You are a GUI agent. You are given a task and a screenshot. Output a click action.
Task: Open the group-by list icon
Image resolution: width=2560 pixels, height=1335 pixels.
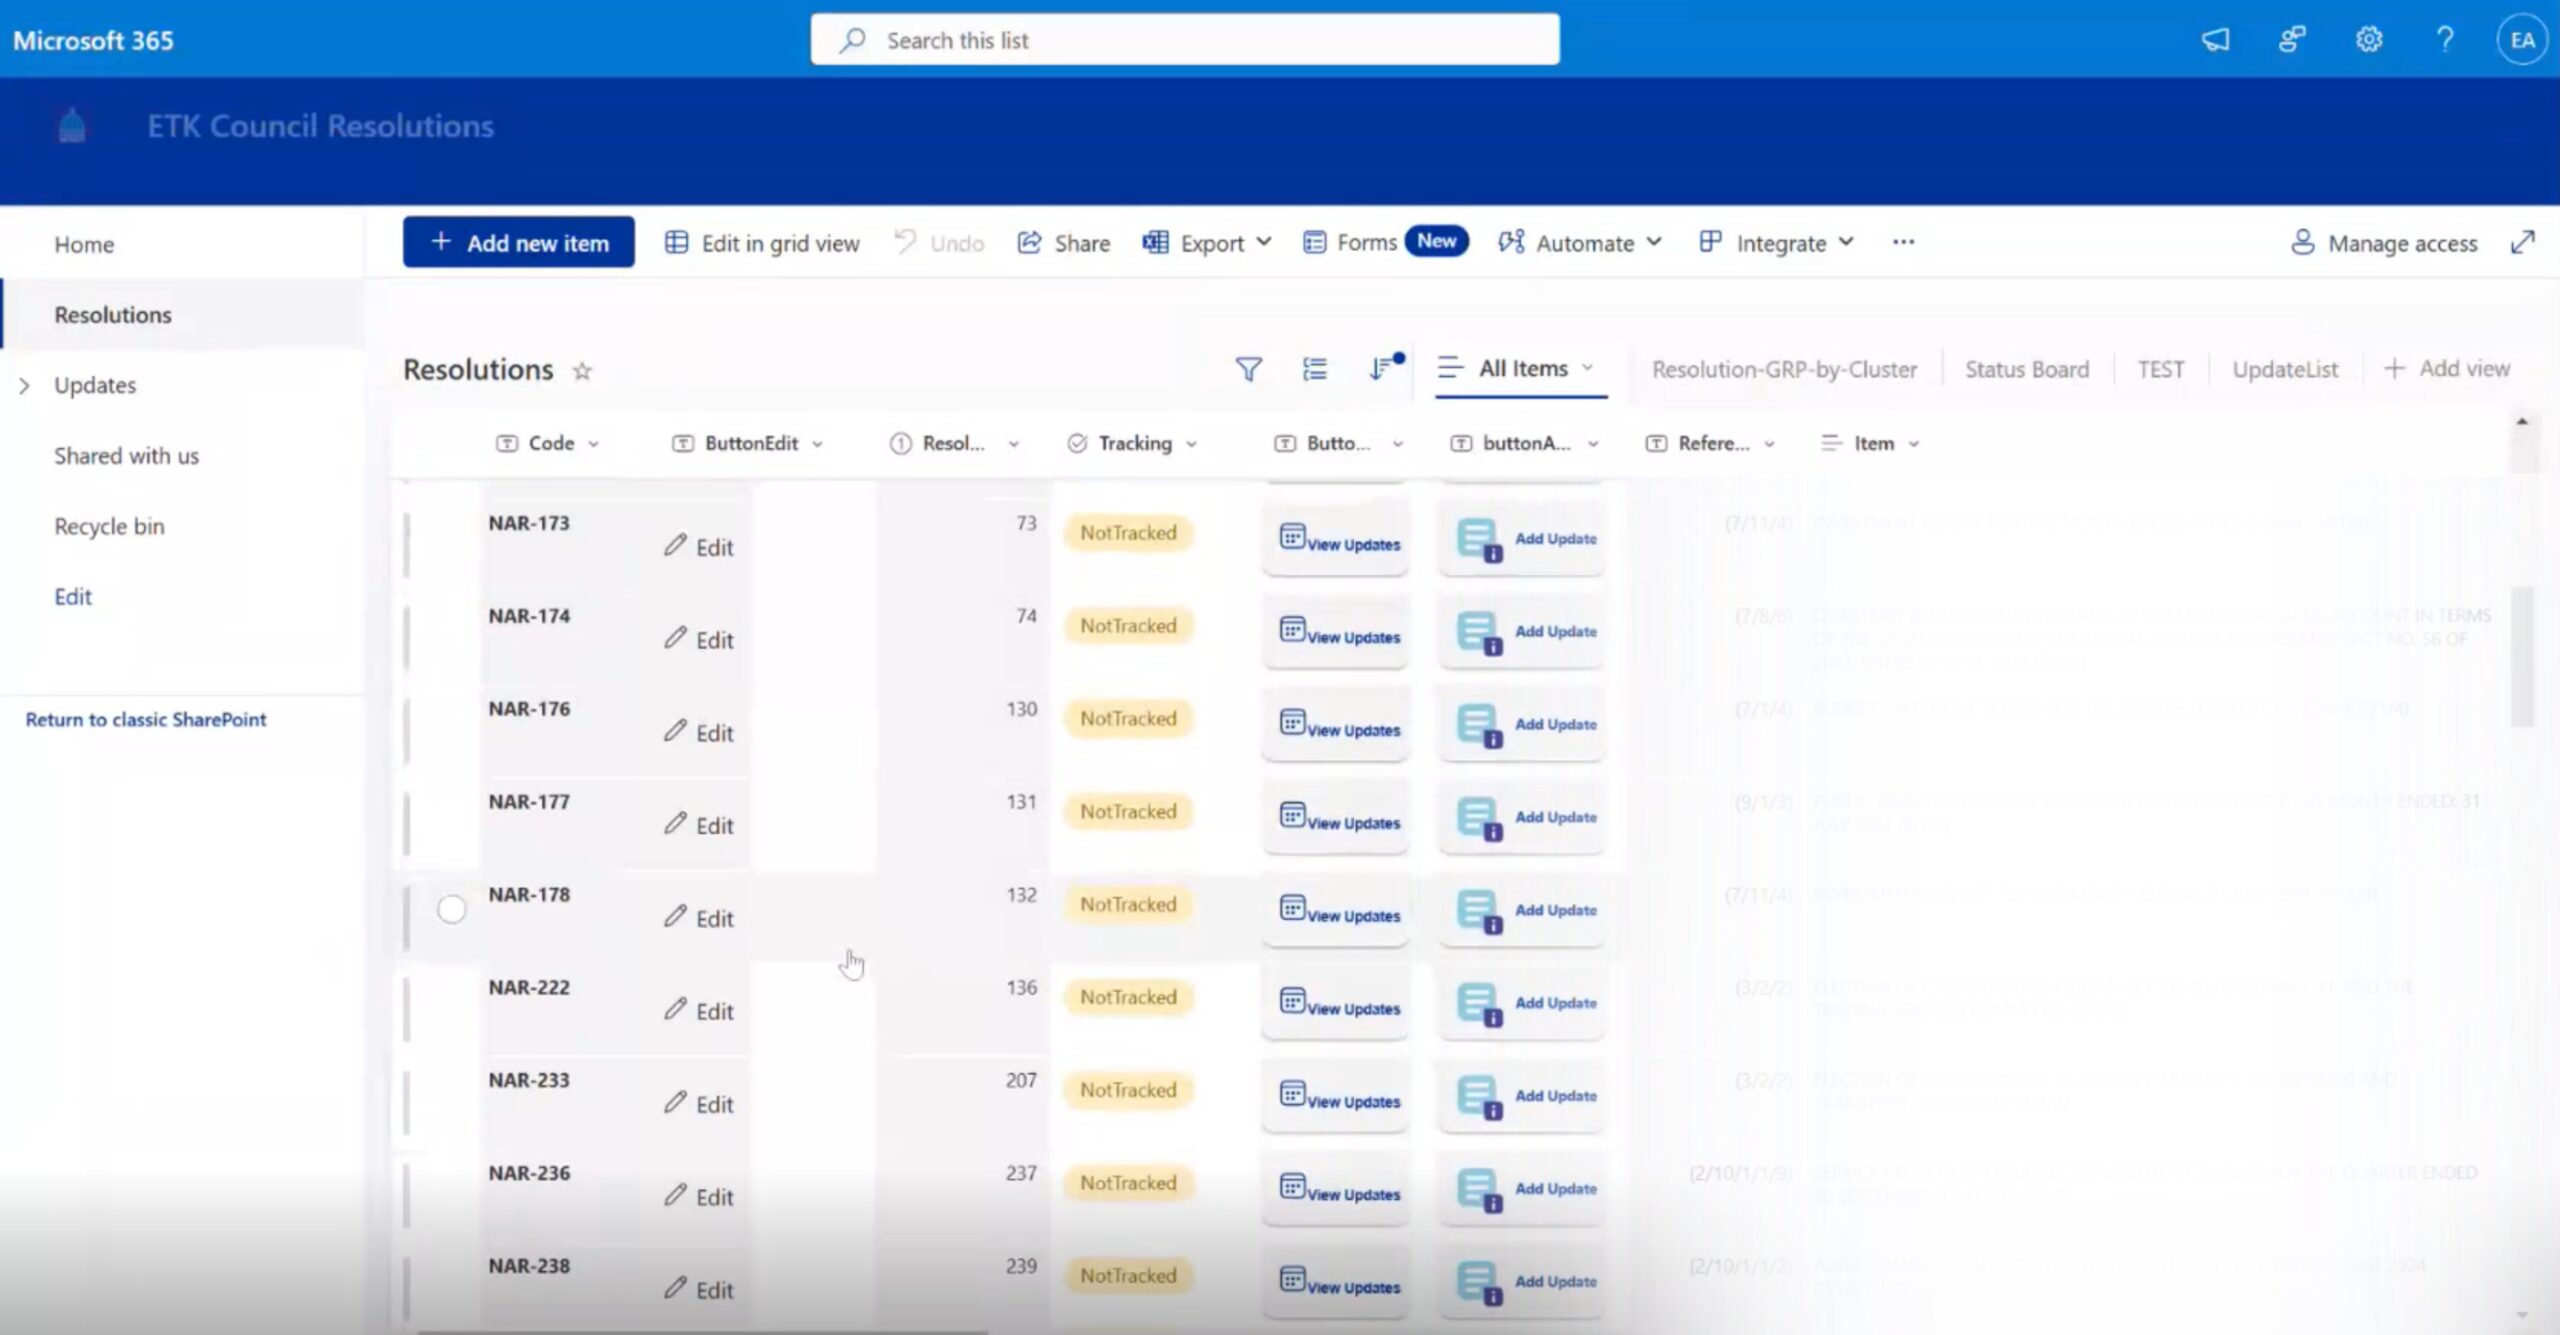tap(1315, 370)
